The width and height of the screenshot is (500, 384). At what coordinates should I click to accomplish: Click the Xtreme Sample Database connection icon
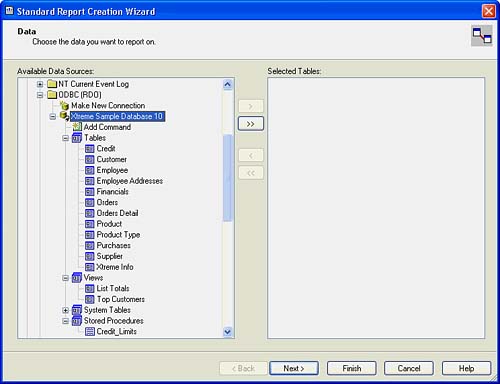(x=64, y=116)
